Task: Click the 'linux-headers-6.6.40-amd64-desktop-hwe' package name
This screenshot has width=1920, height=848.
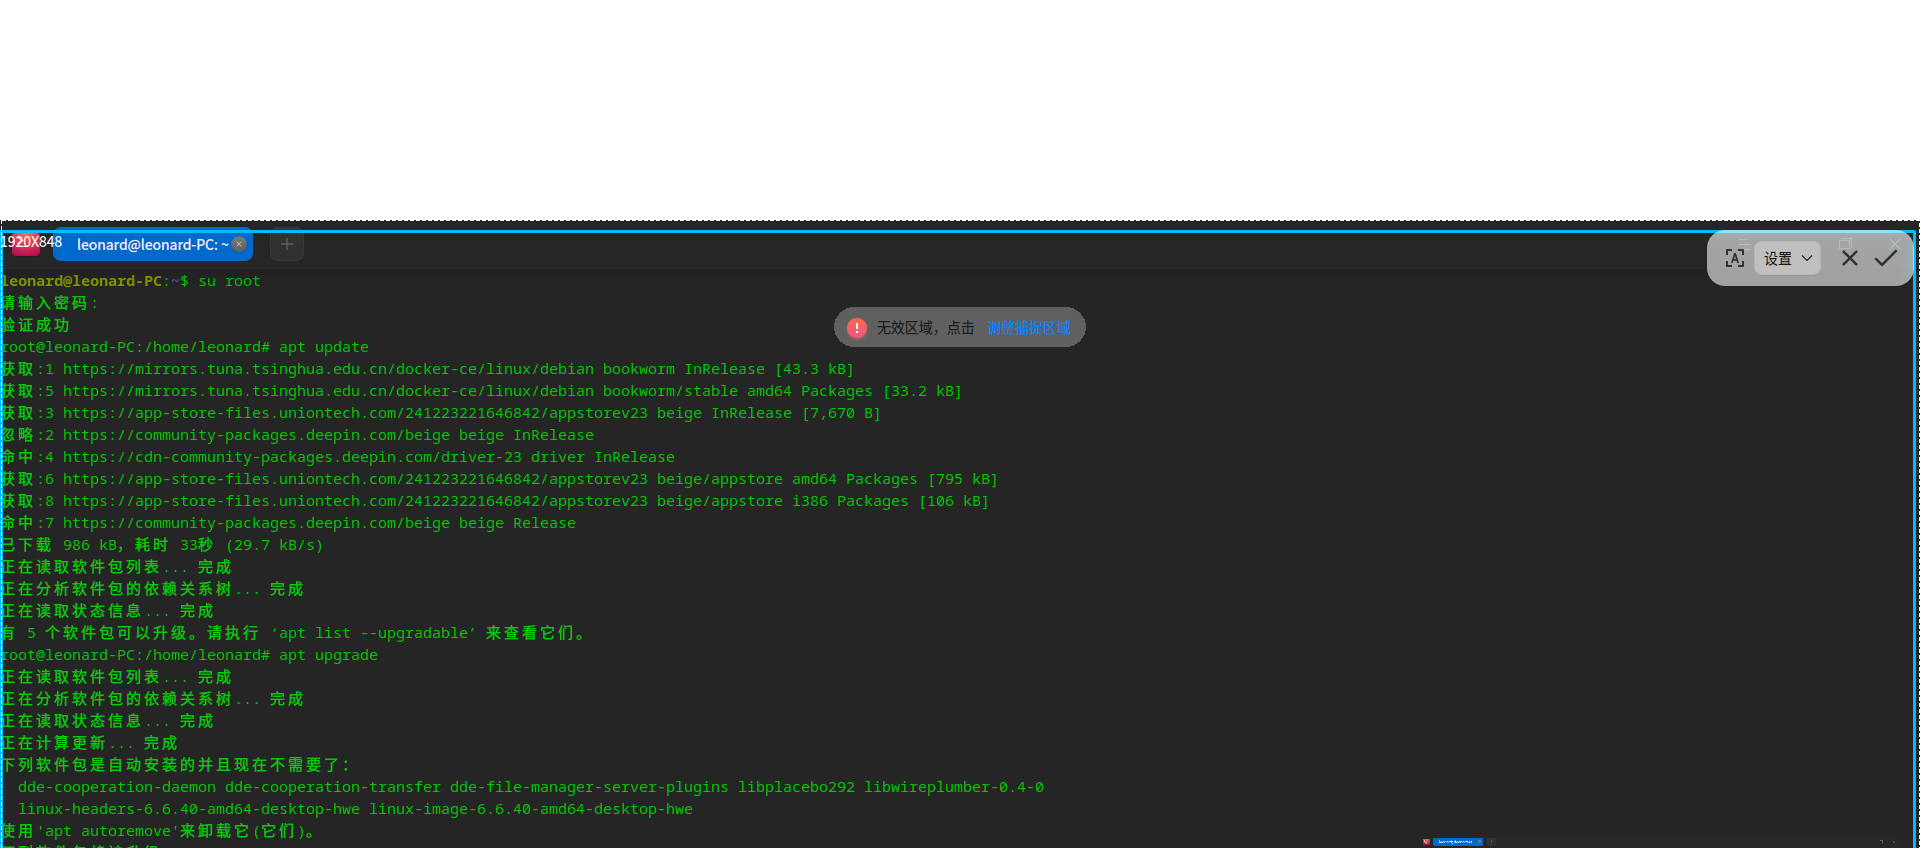Action: (x=189, y=809)
